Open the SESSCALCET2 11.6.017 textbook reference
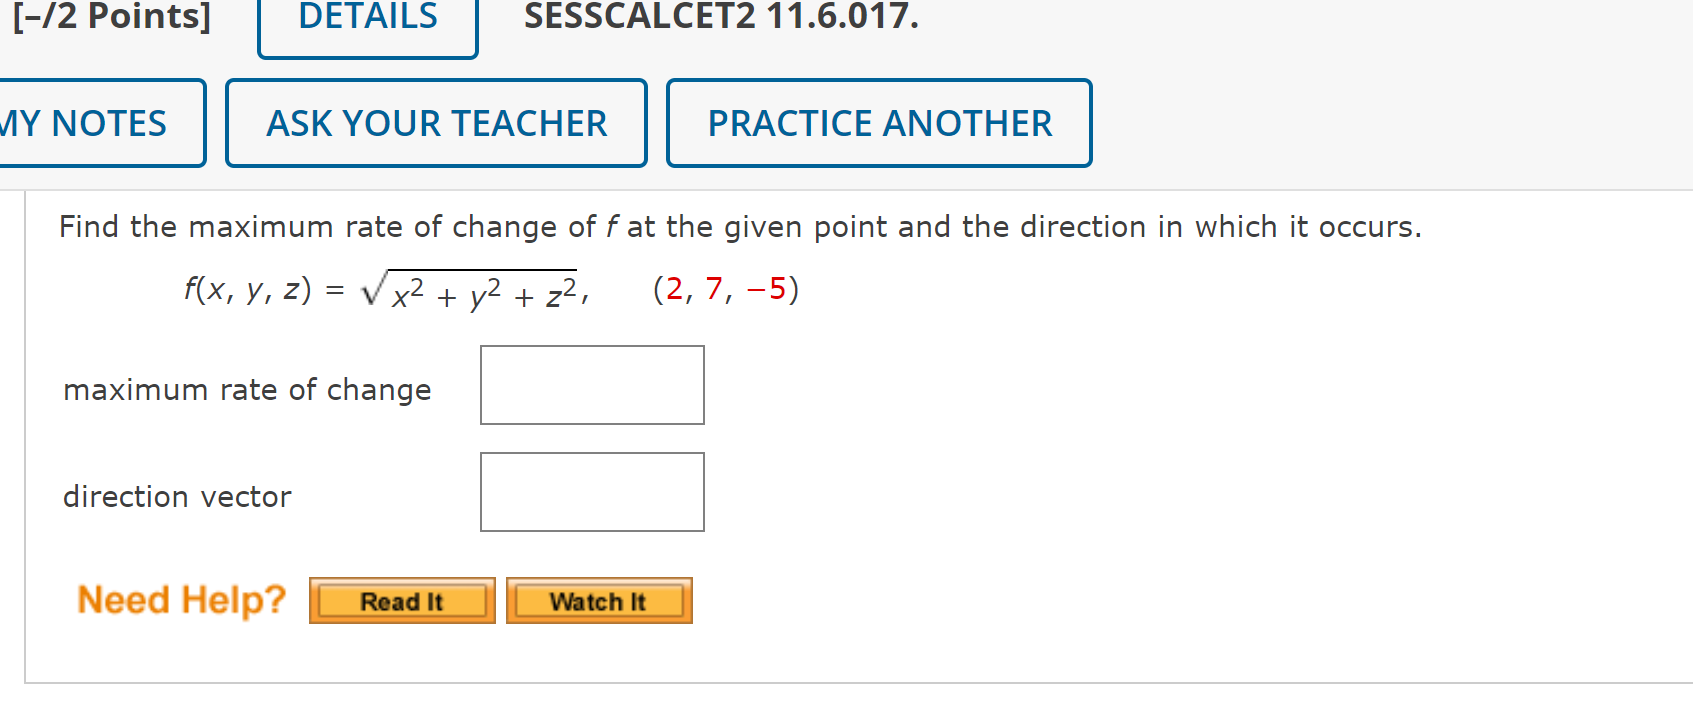This screenshot has height=714, width=1693. point(716,16)
